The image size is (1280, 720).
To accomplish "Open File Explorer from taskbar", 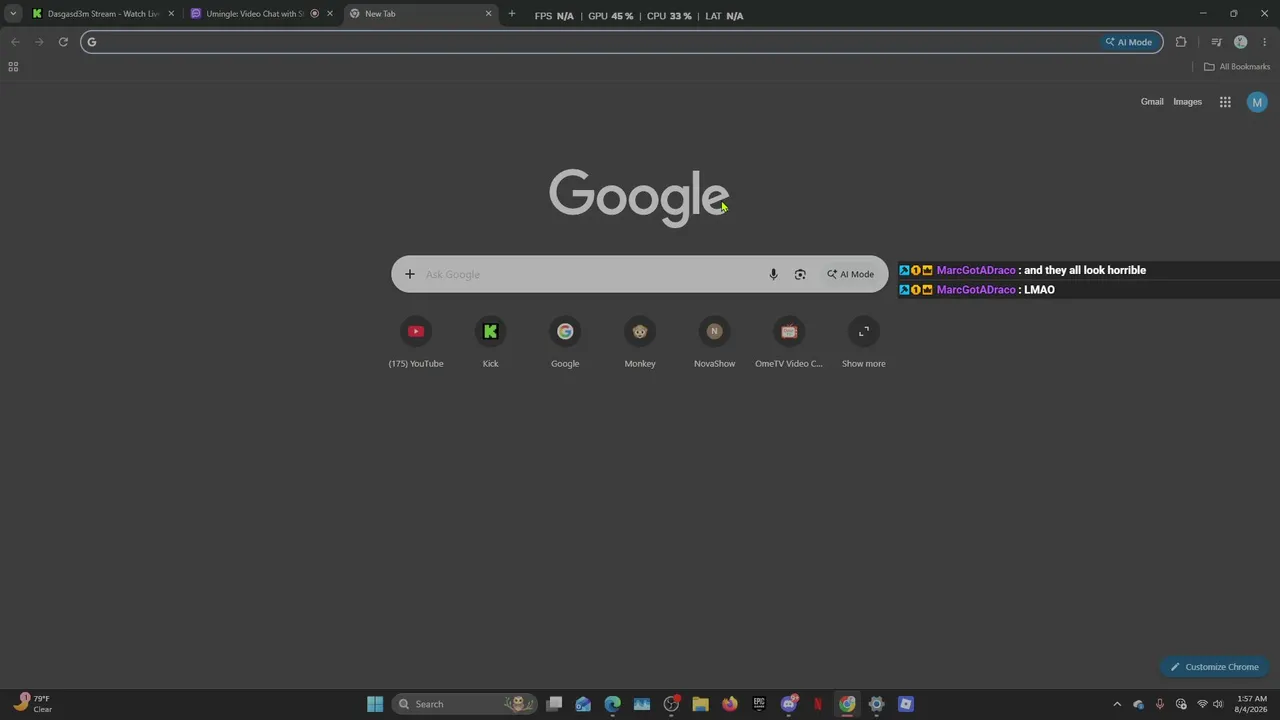I will click(700, 704).
